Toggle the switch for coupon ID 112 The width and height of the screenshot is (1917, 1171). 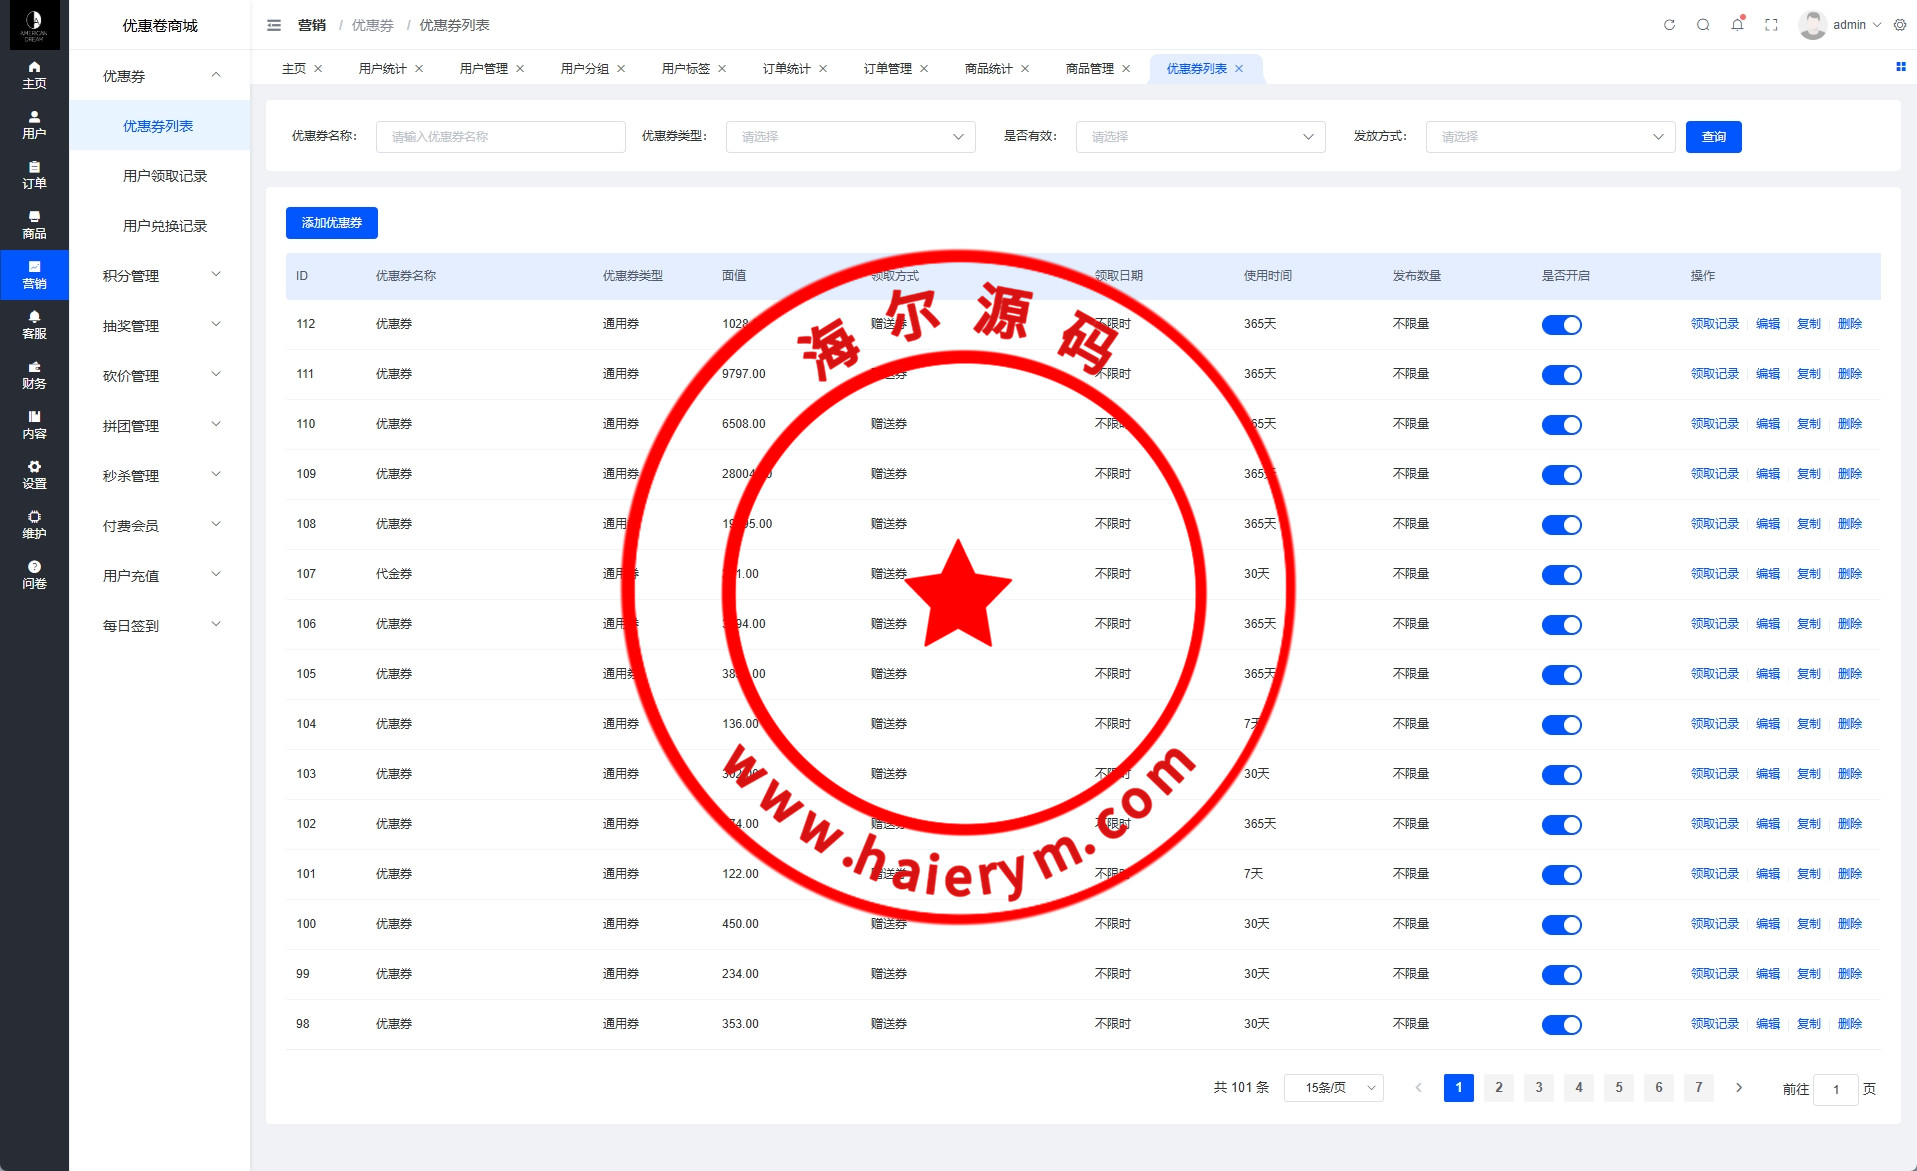coord(1561,325)
